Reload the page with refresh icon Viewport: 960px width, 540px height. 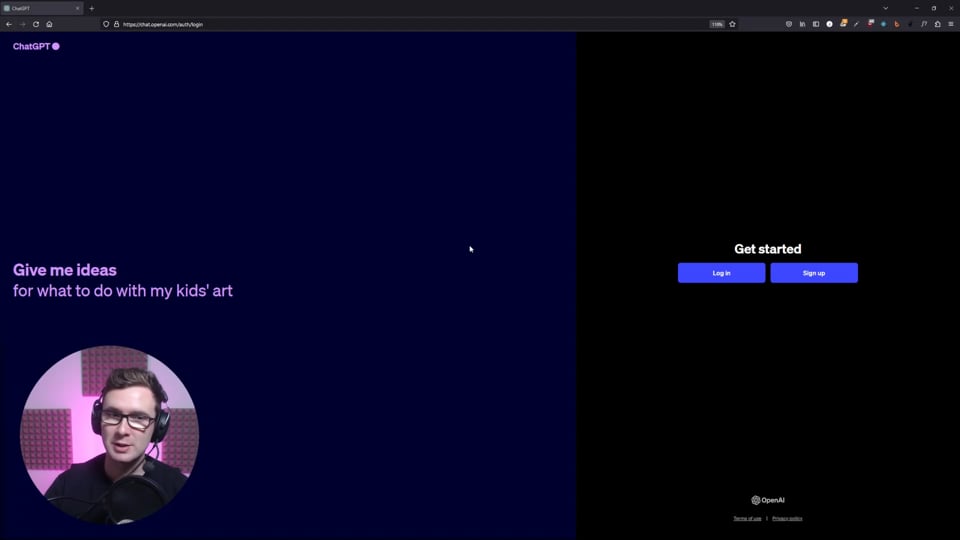(x=36, y=24)
